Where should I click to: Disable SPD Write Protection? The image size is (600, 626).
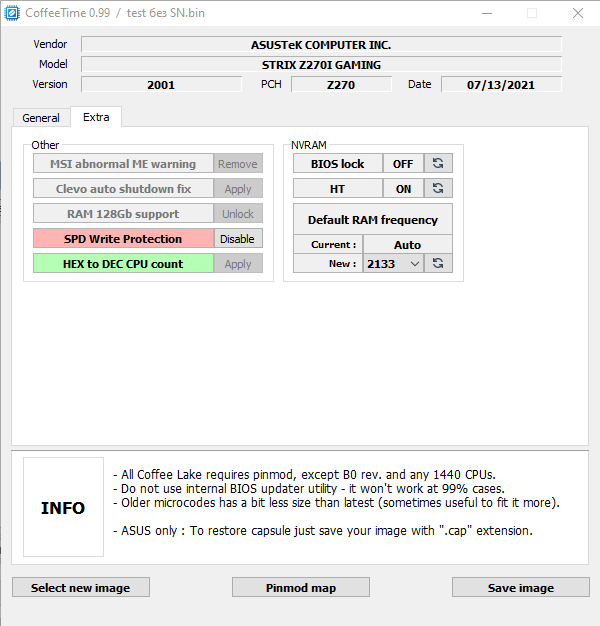pyautogui.click(x=238, y=239)
